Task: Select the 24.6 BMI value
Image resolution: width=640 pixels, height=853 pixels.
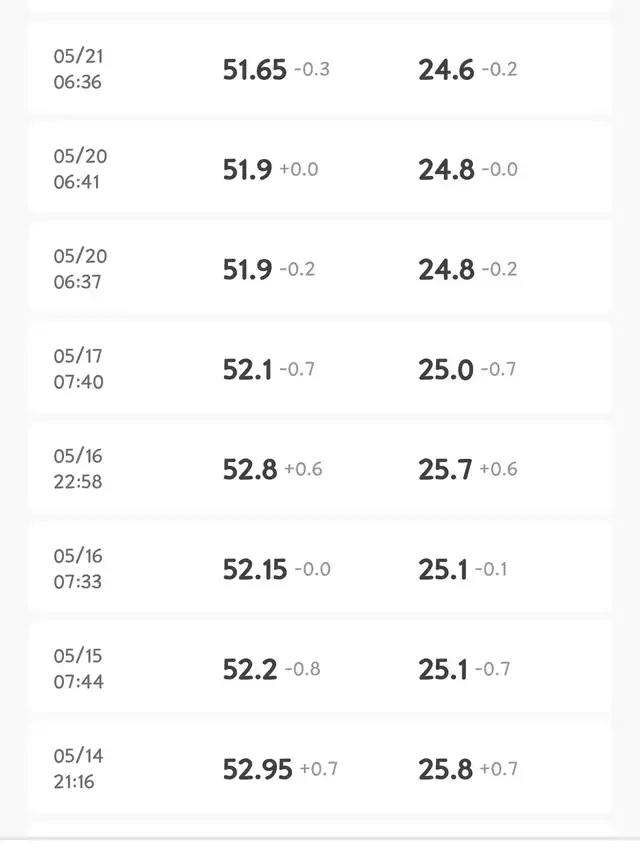Action: click(446, 70)
